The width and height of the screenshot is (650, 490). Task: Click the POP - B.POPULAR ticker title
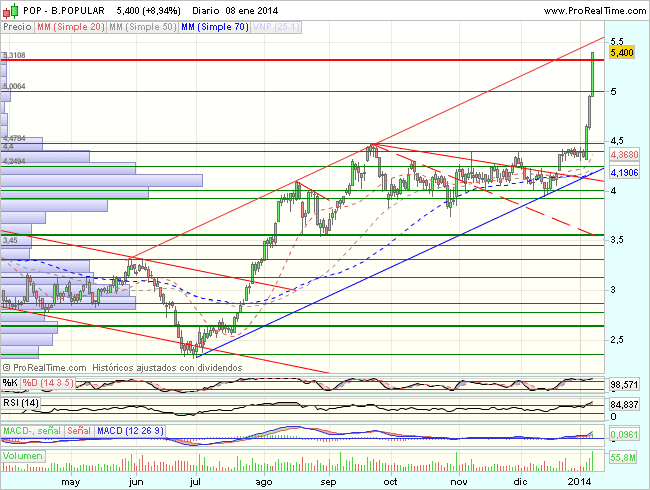coord(64,11)
